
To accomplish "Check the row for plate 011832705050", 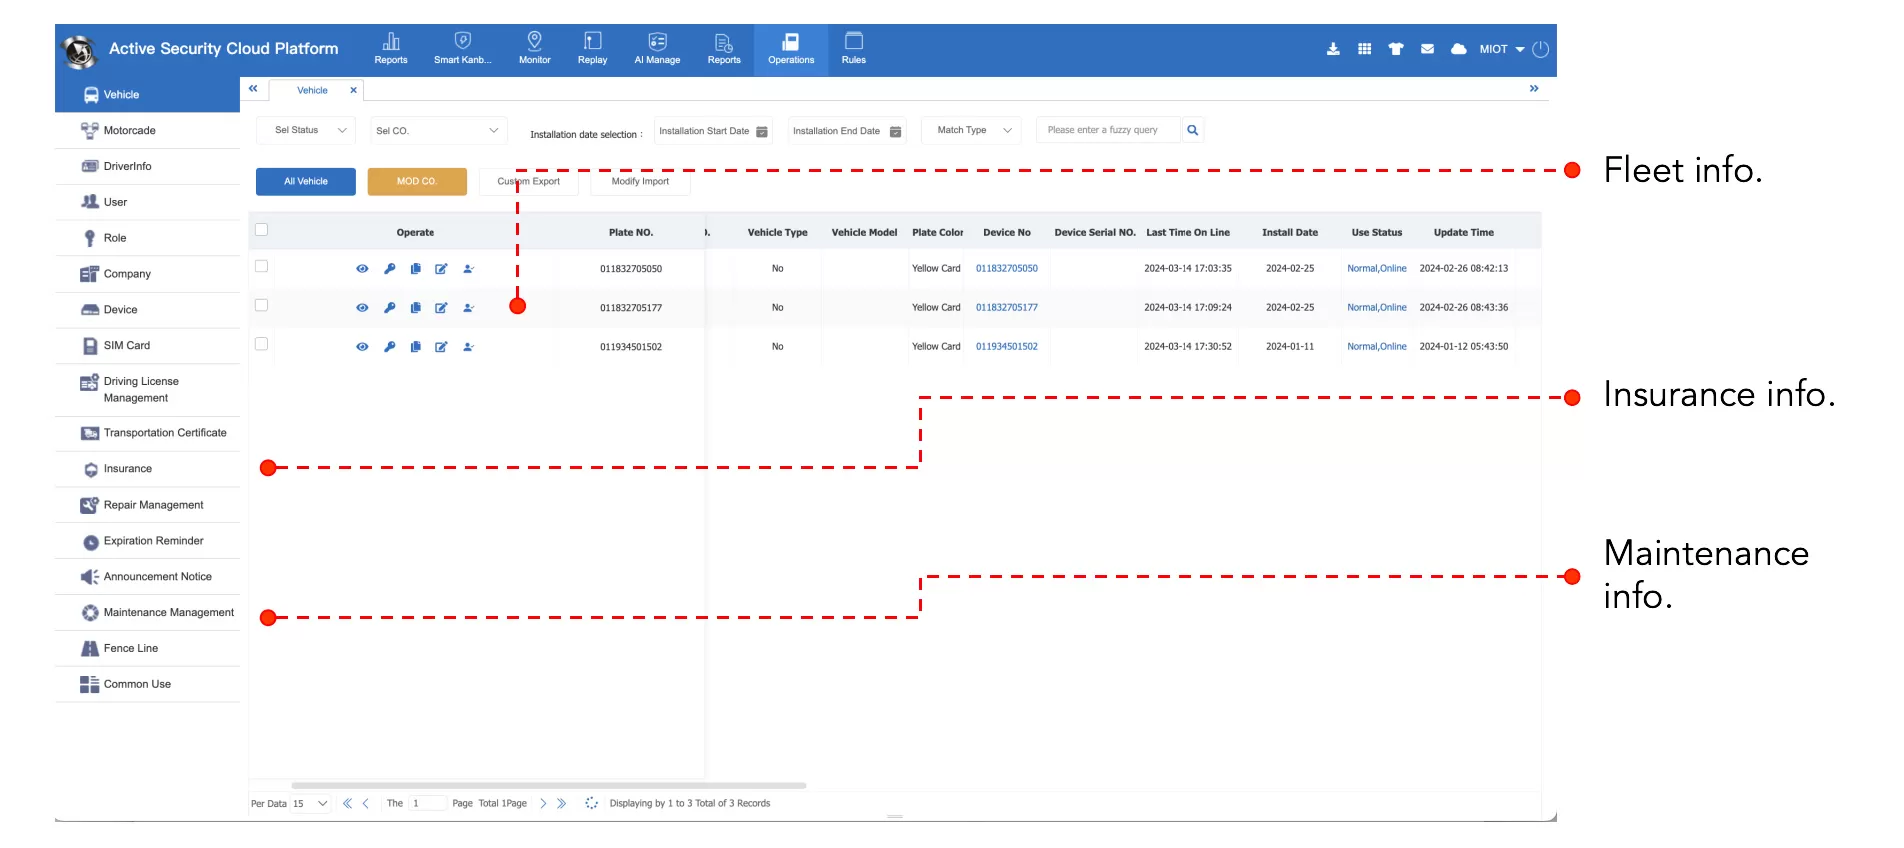I will point(262,266).
